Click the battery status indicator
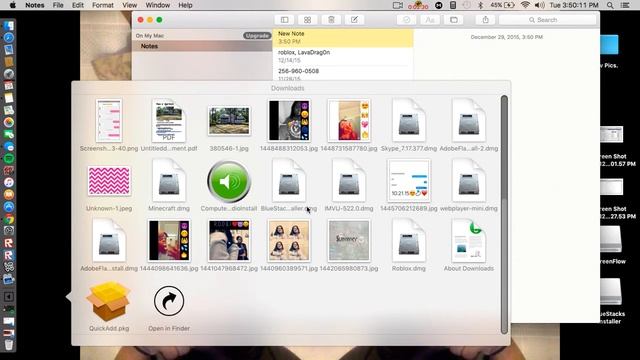Screen dimensions: 640x360 502,5
